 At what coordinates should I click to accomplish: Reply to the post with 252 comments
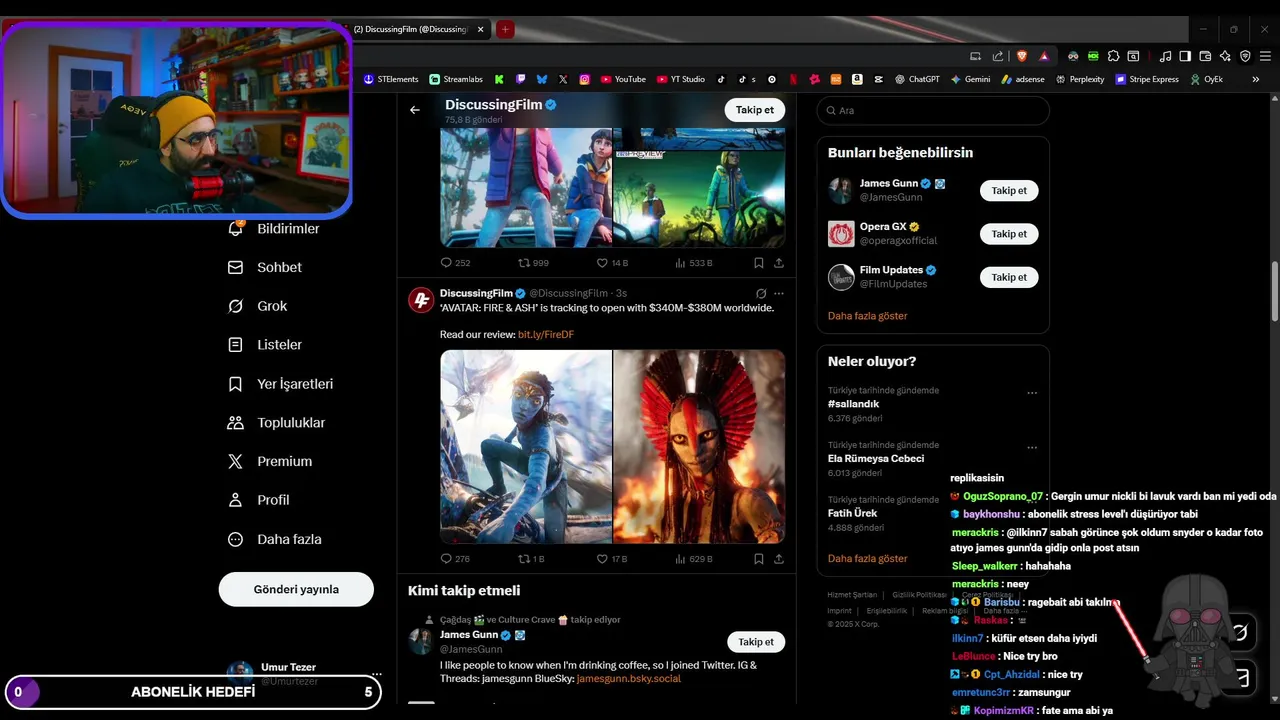(455, 263)
